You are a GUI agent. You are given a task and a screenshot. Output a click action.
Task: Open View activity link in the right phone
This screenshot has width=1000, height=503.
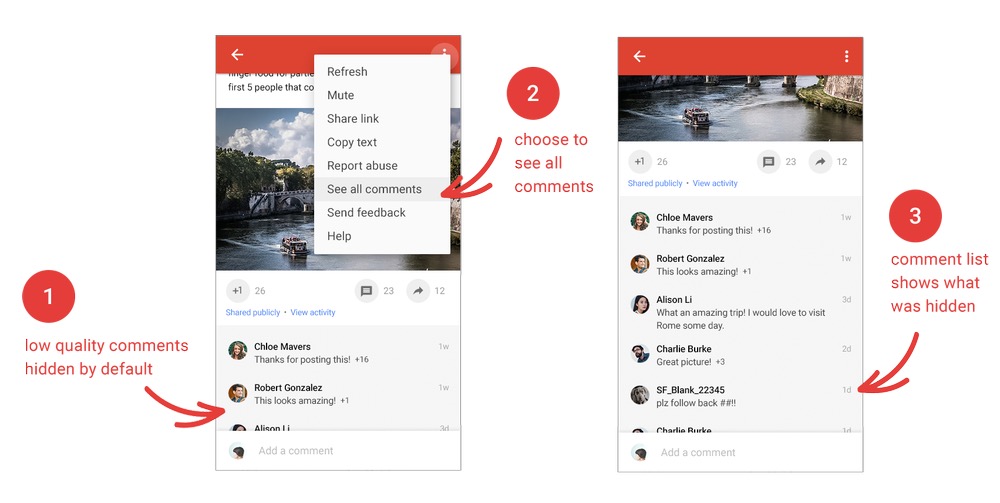tap(715, 184)
